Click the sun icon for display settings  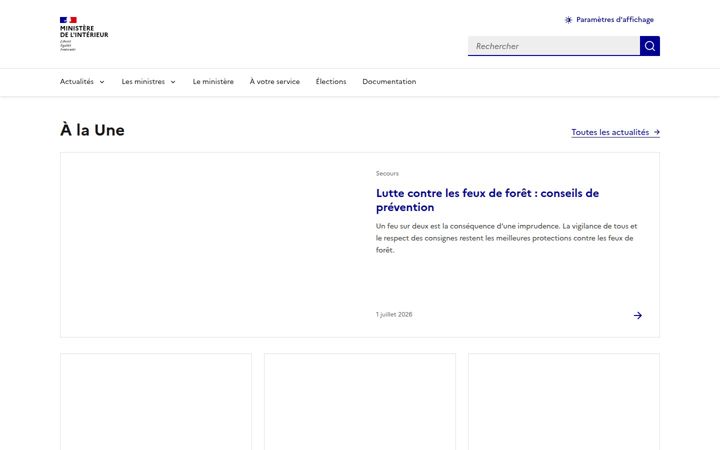point(568,20)
